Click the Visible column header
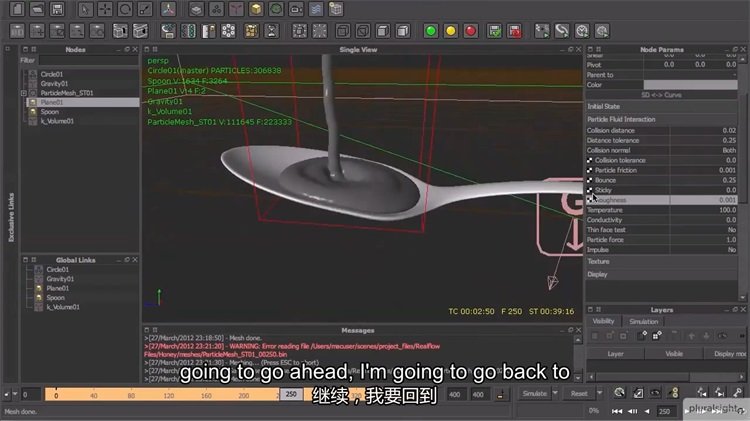This screenshot has height=421, width=750. (x=674, y=354)
